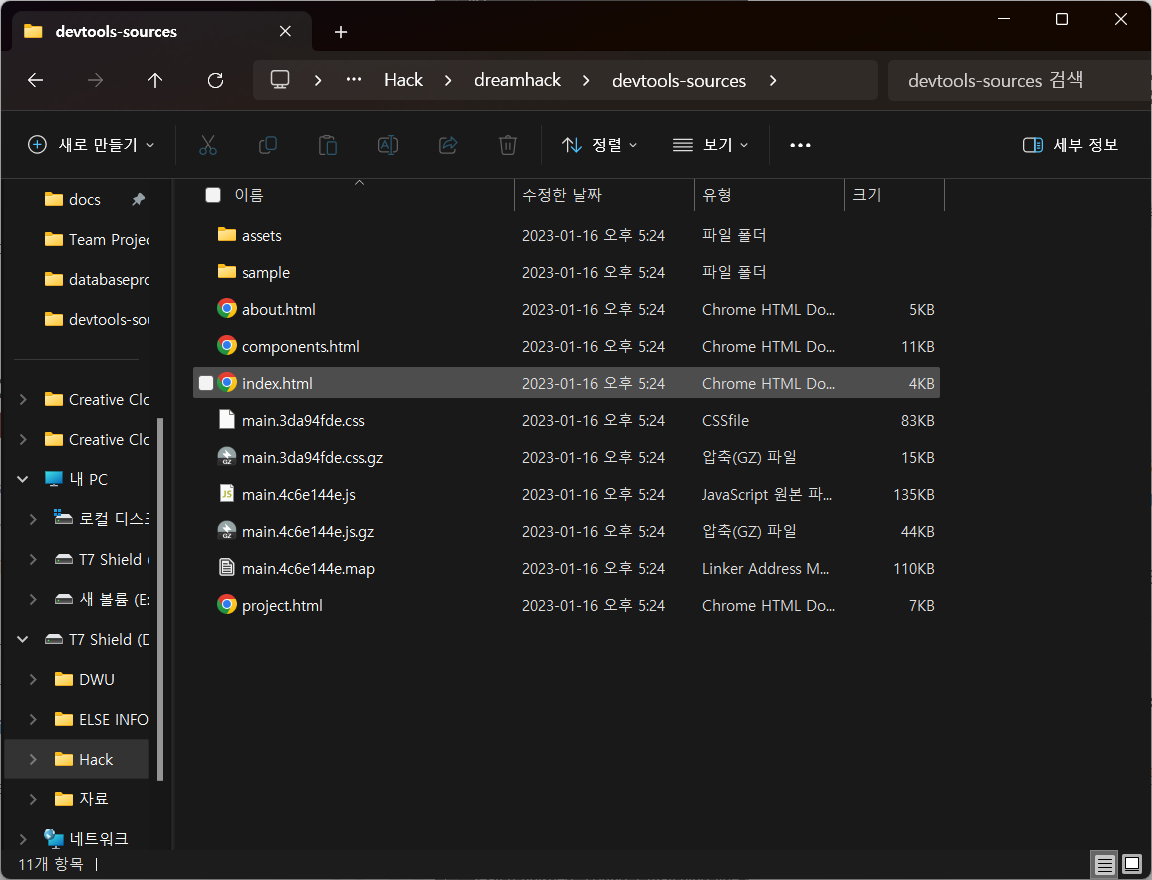Close the devtools-sources tab

(286, 32)
